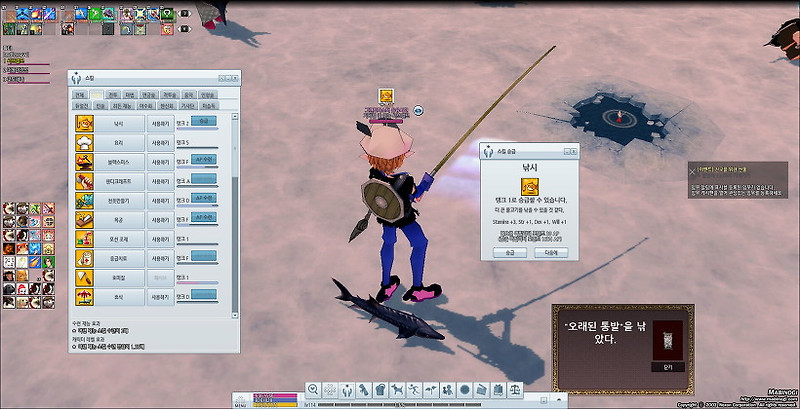Viewport: 800px width, 409px height.
Task: Click the magnifier icon in bottom toolbar
Action: coord(313,390)
